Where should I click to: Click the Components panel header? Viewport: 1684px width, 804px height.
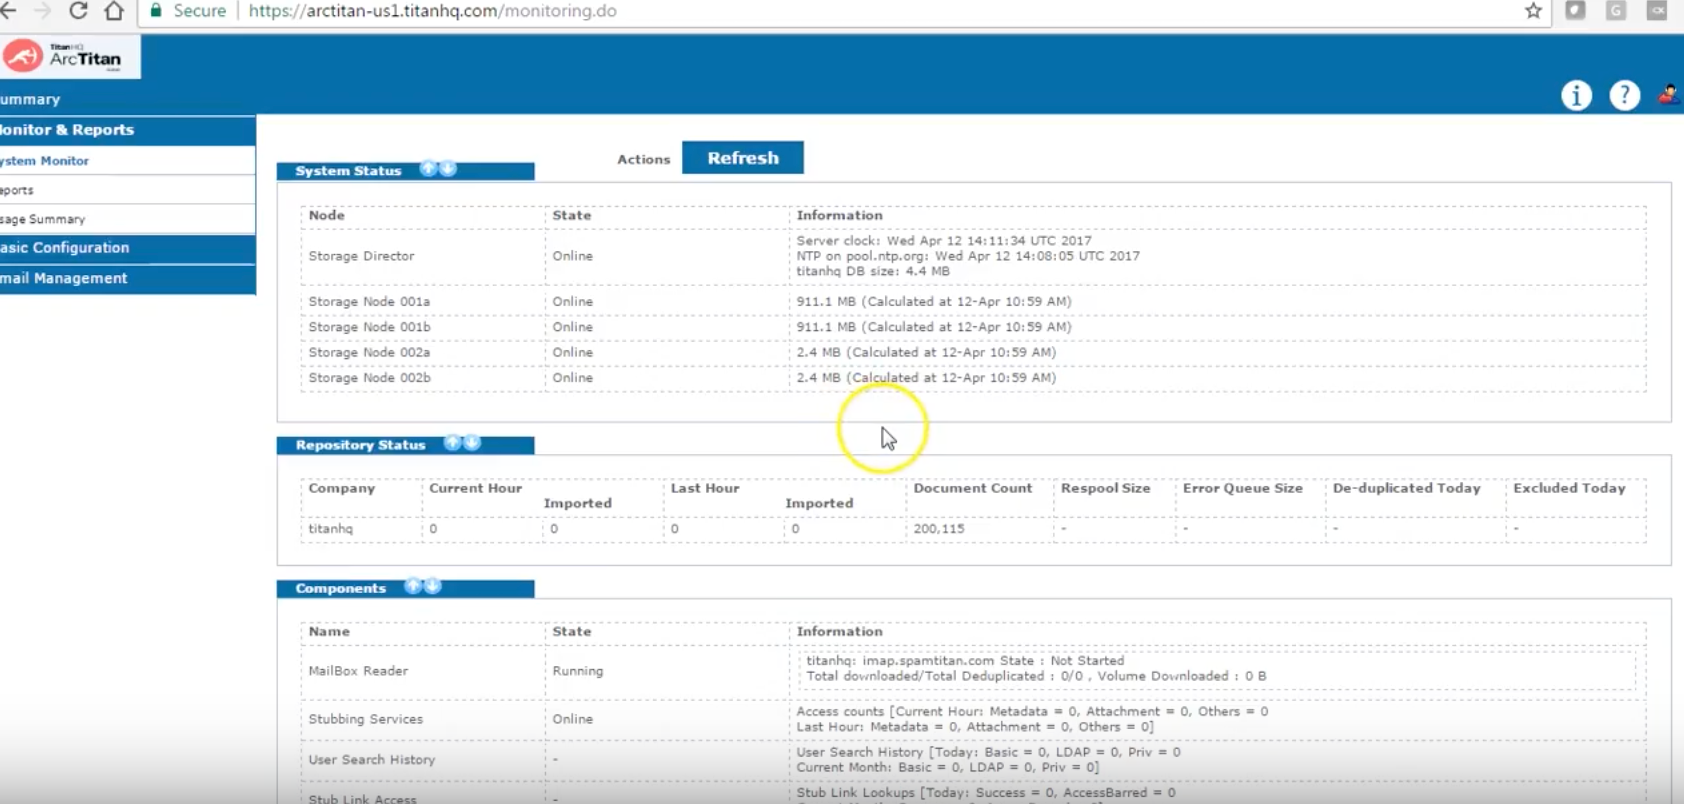click(405, 589)
